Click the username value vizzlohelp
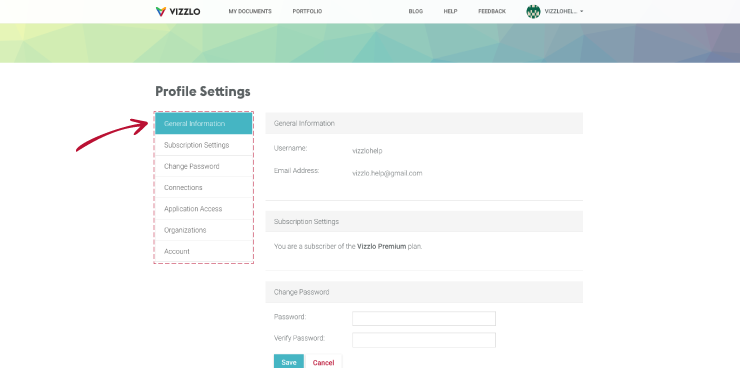Screen dimensions: 740x368 pyautogui.click(x=367, y=151)
